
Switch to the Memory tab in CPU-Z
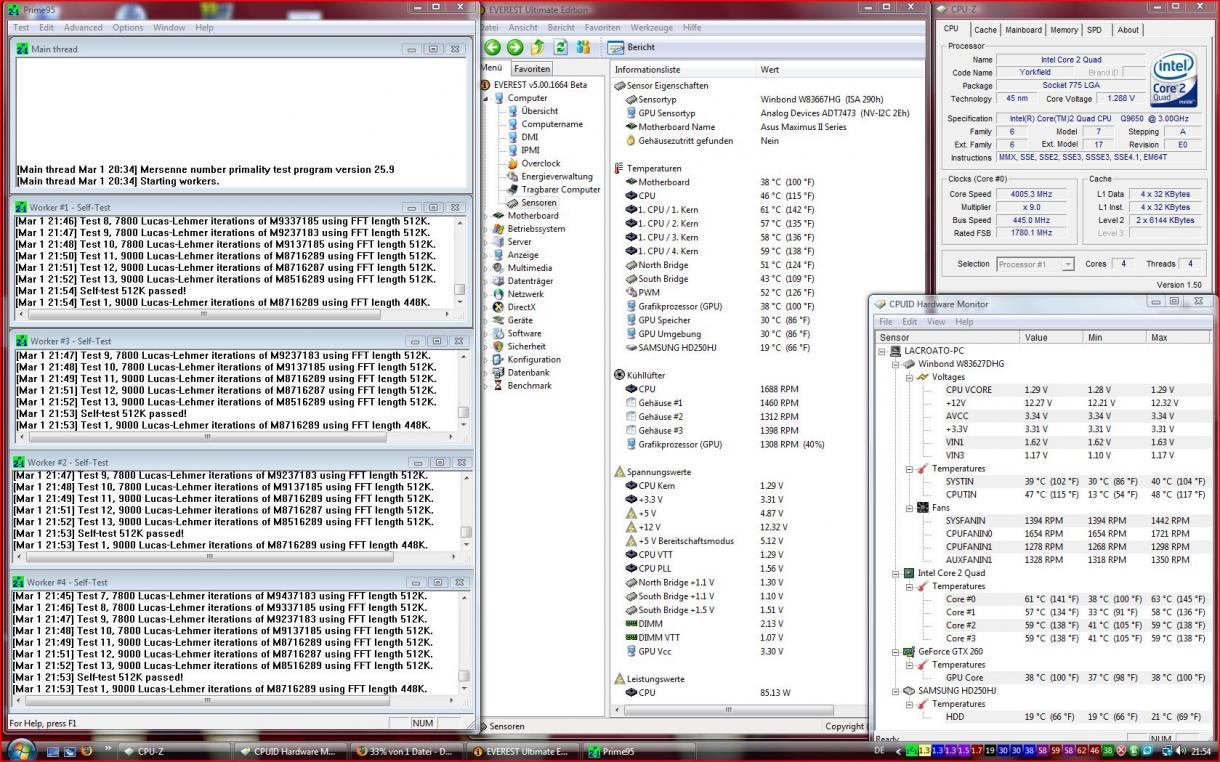(x=1064, y=30)
